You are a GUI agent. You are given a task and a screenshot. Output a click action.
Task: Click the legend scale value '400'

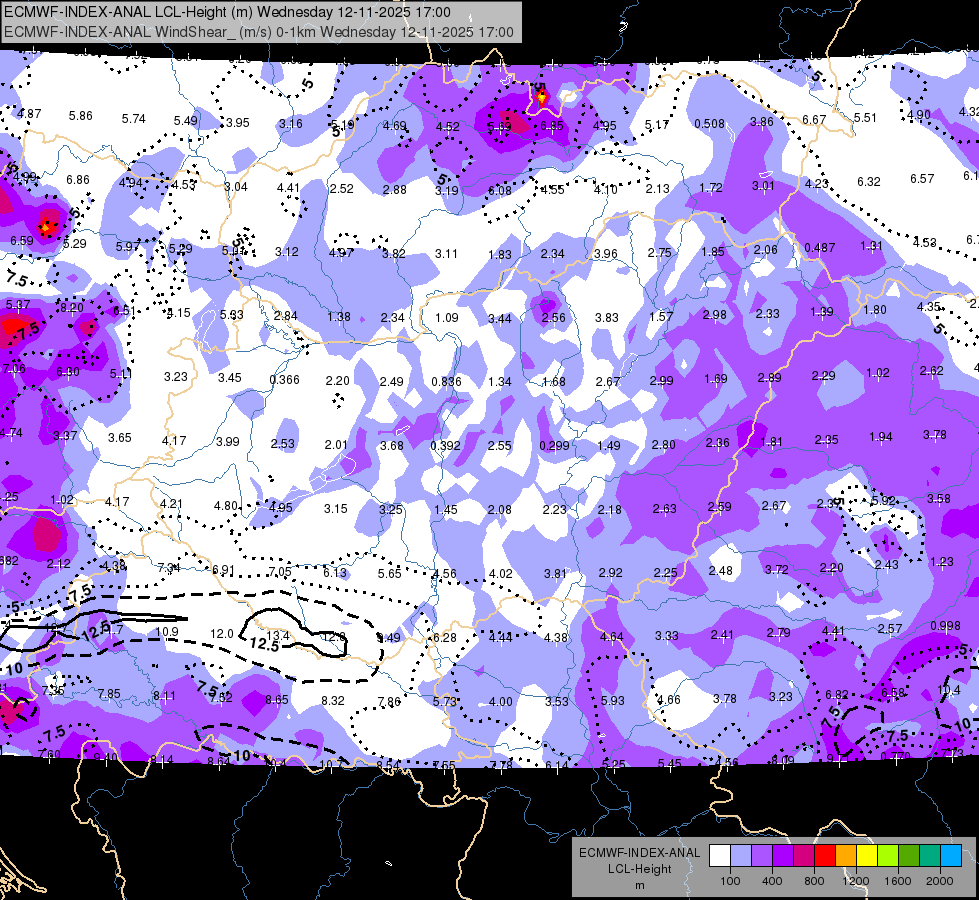click(x=772, y=881)
